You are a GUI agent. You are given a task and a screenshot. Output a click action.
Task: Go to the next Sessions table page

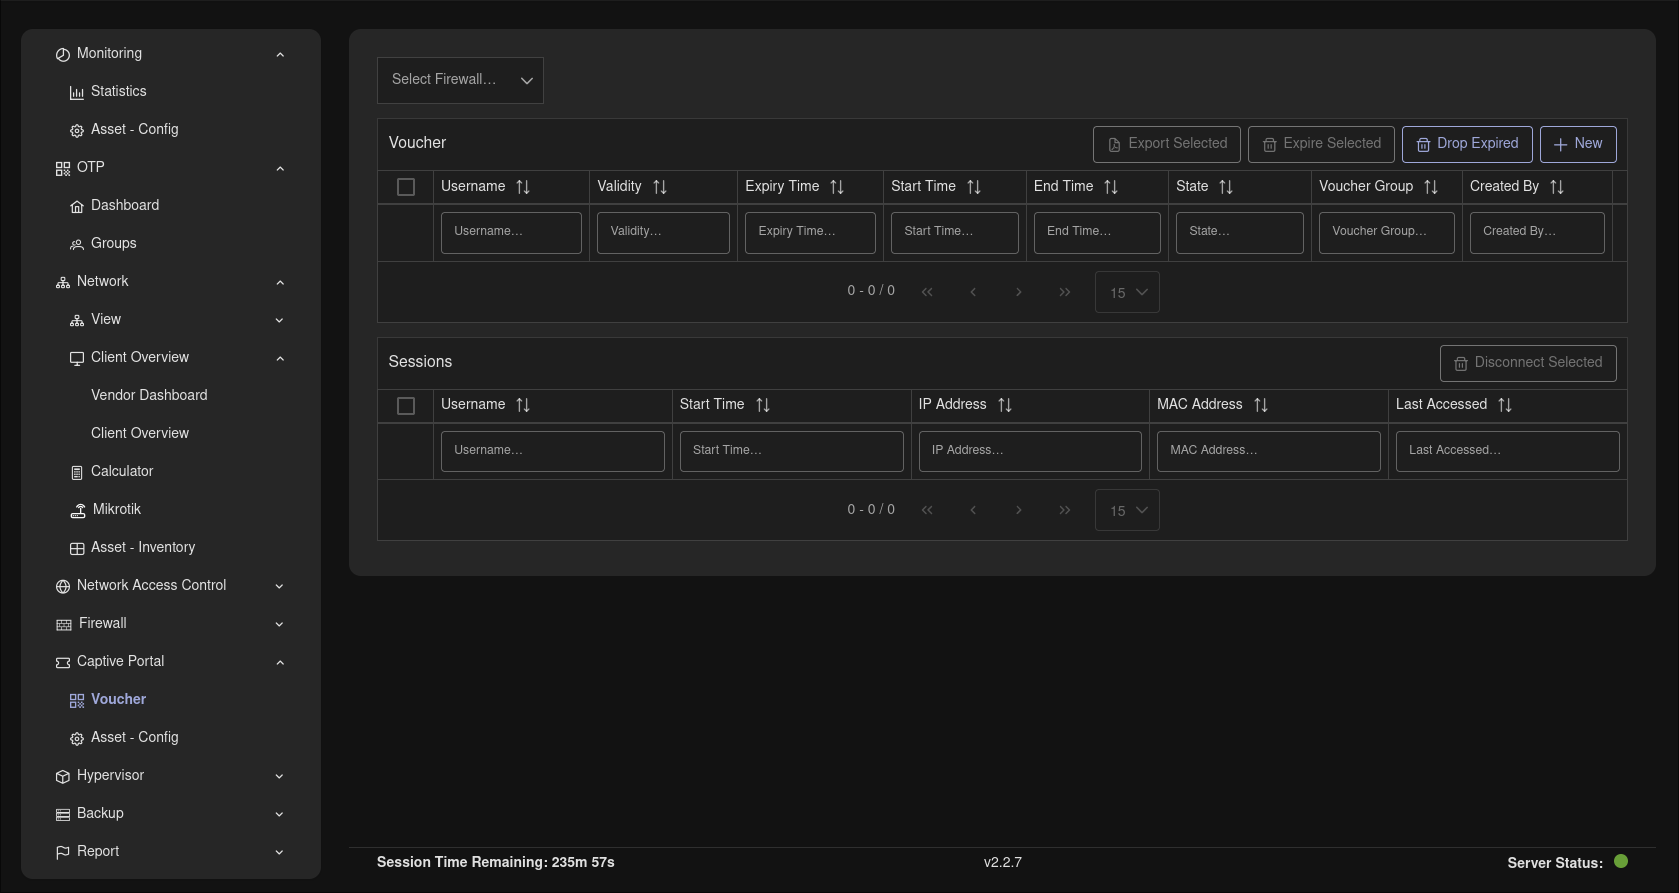click(x=1019, y=510)
